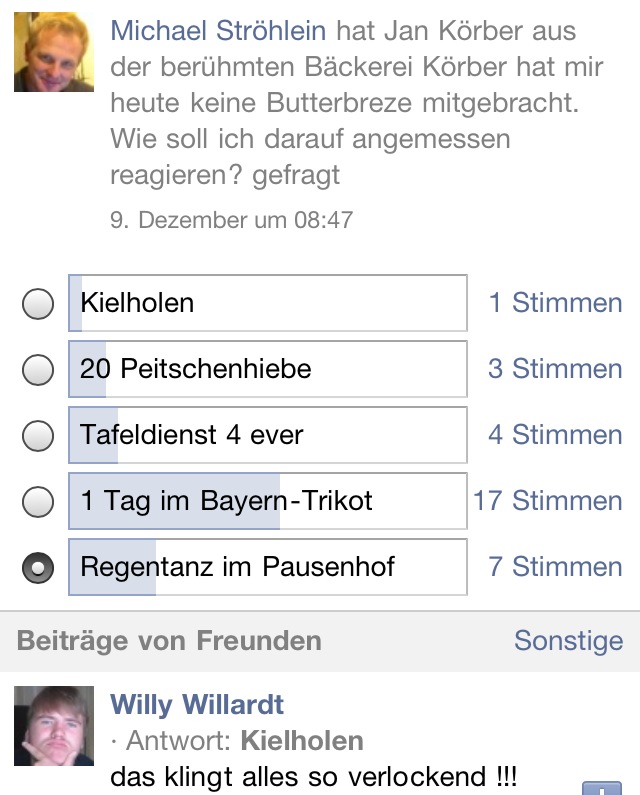Open the 4 Stimmen vote count
The height and width of the screenshot is (795, 640).
pos(555,435)
